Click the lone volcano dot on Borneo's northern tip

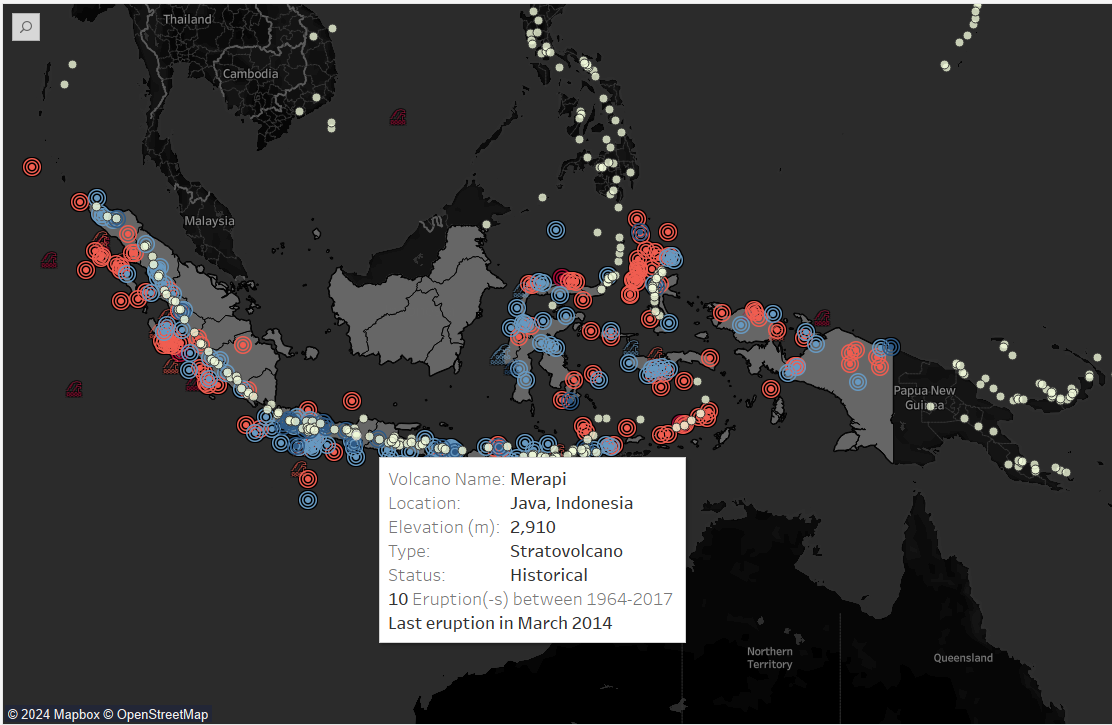[486, 224]
